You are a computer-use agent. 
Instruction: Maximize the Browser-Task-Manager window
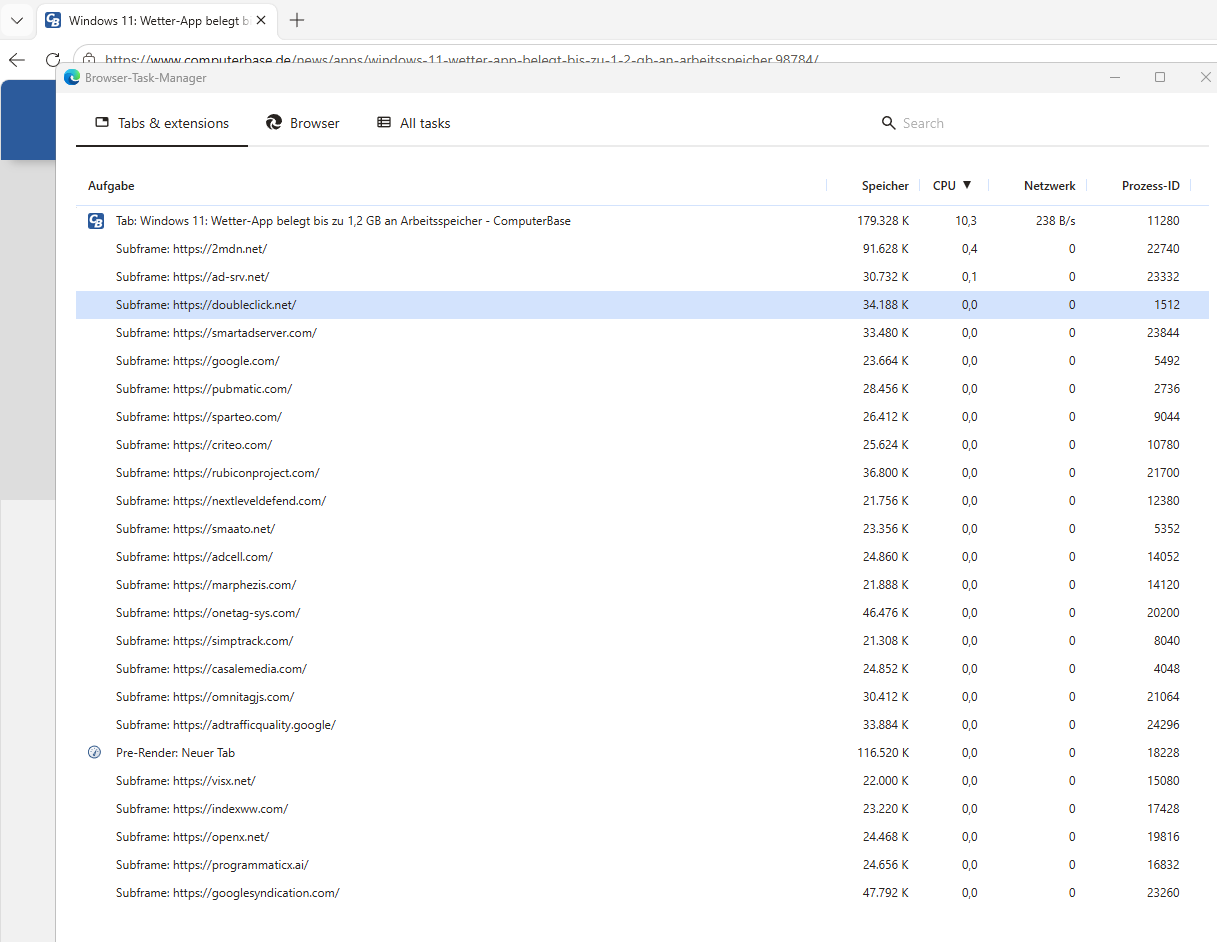coord(1160,77)
